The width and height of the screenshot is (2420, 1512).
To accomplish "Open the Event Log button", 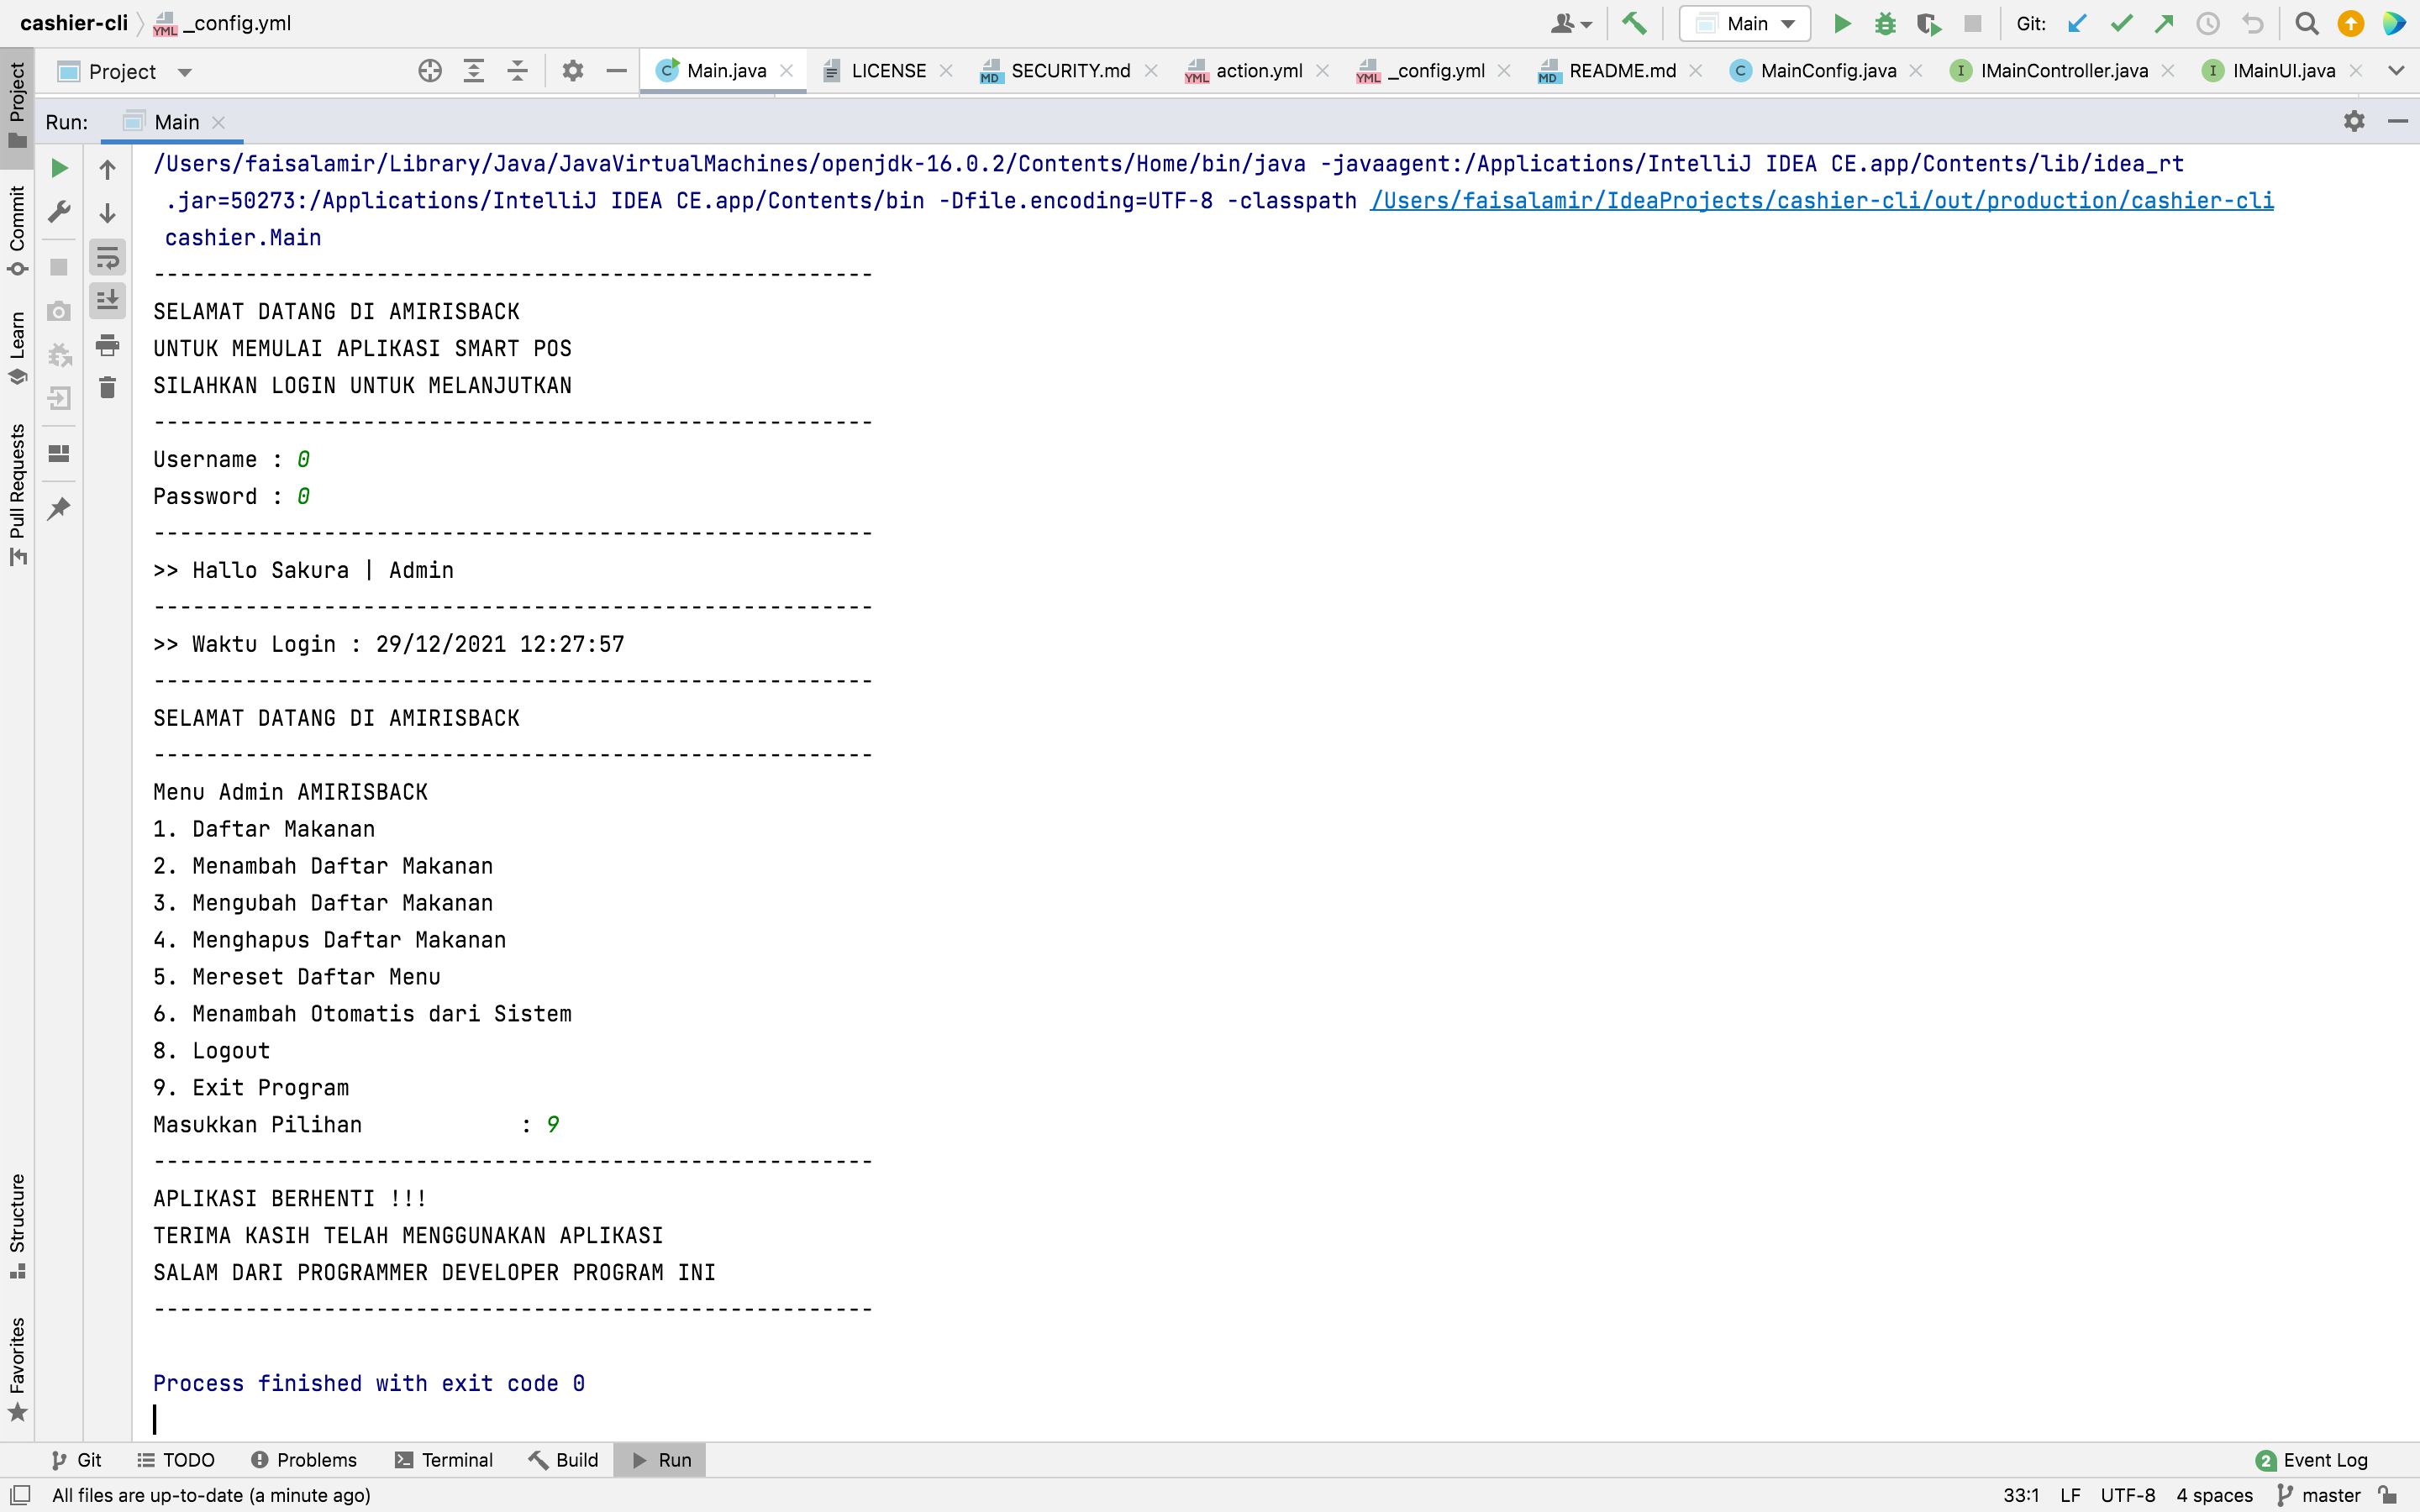I will pos(2312,1460).
